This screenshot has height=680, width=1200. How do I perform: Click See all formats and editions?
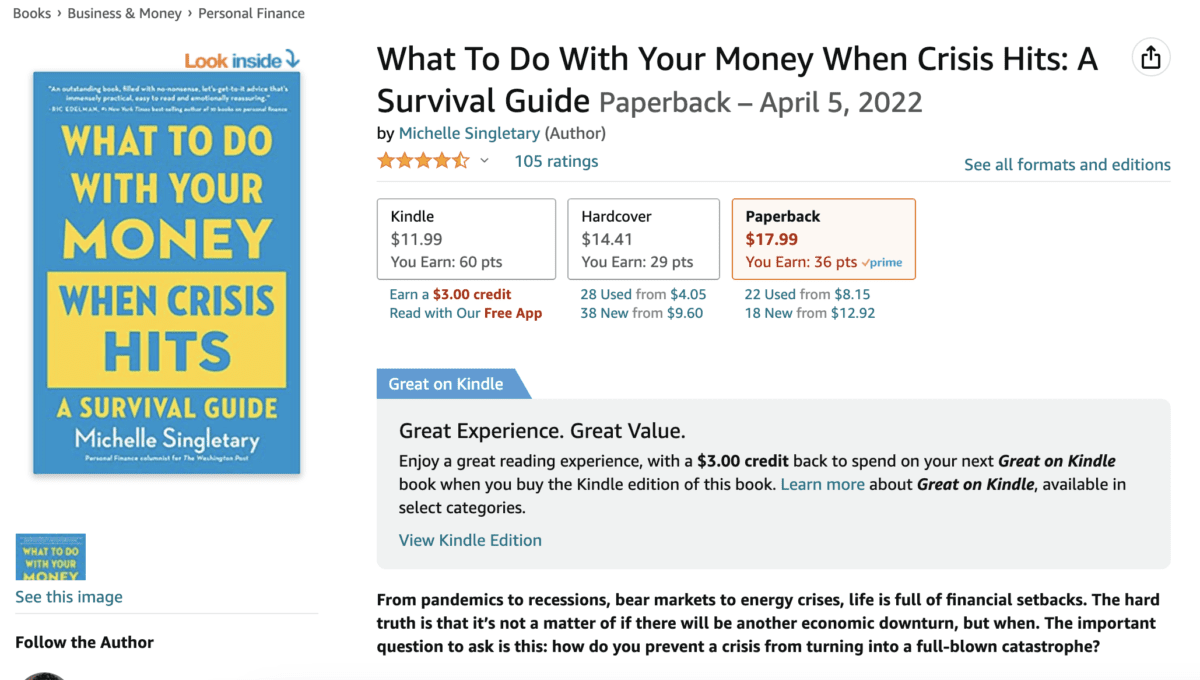[x=1067, y=165]
